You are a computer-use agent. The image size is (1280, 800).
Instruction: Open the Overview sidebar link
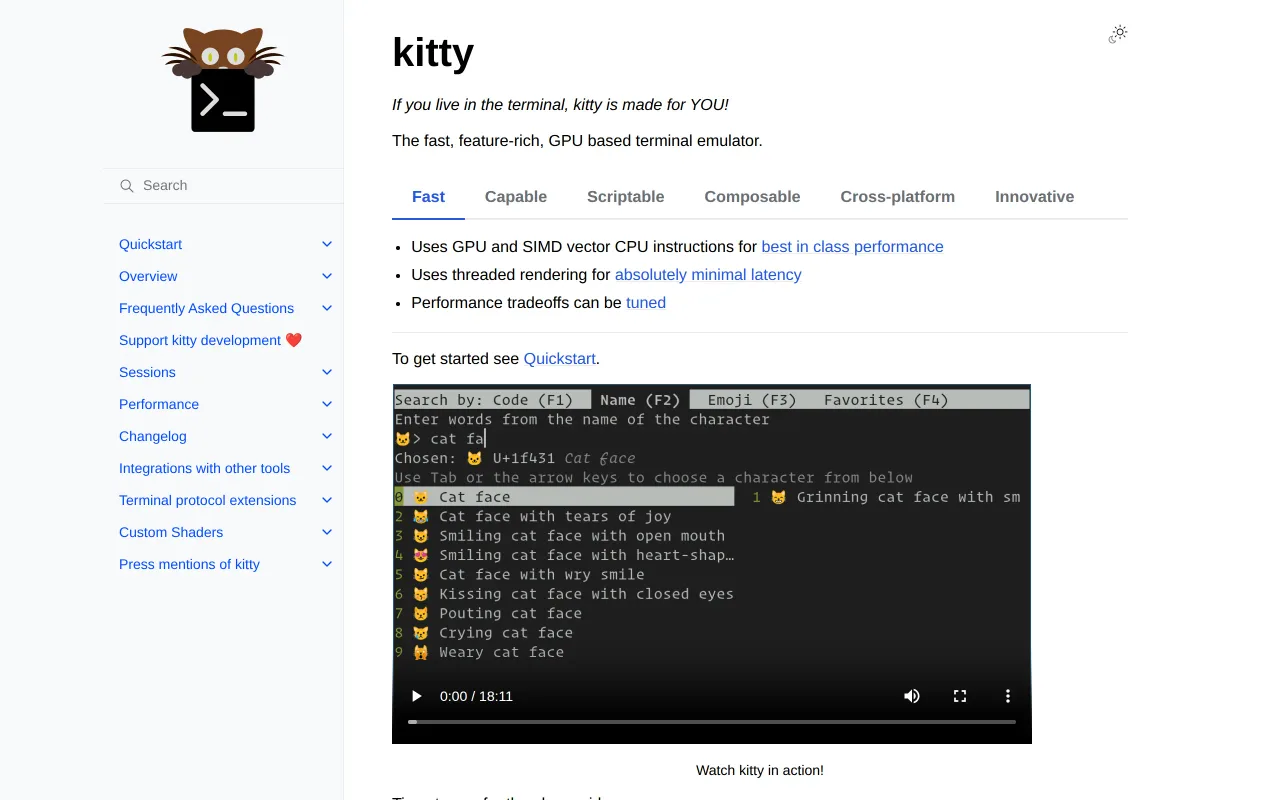point(148,276)
